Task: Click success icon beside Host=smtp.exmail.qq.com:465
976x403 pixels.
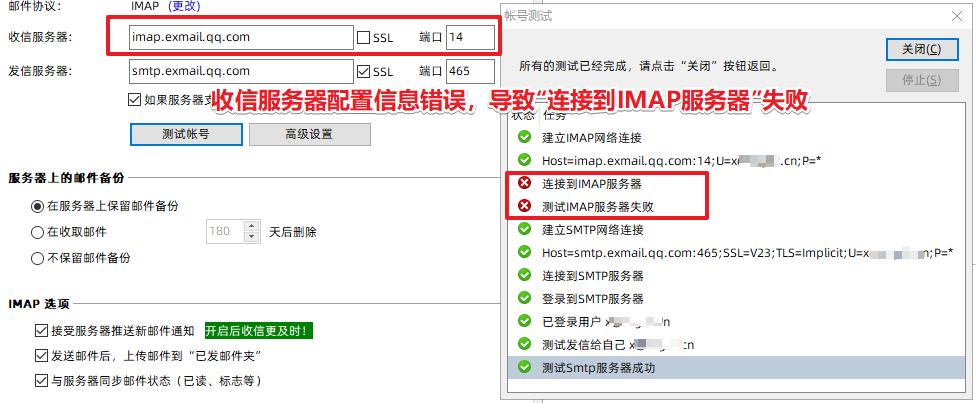Action: click(x=525, y=252)
